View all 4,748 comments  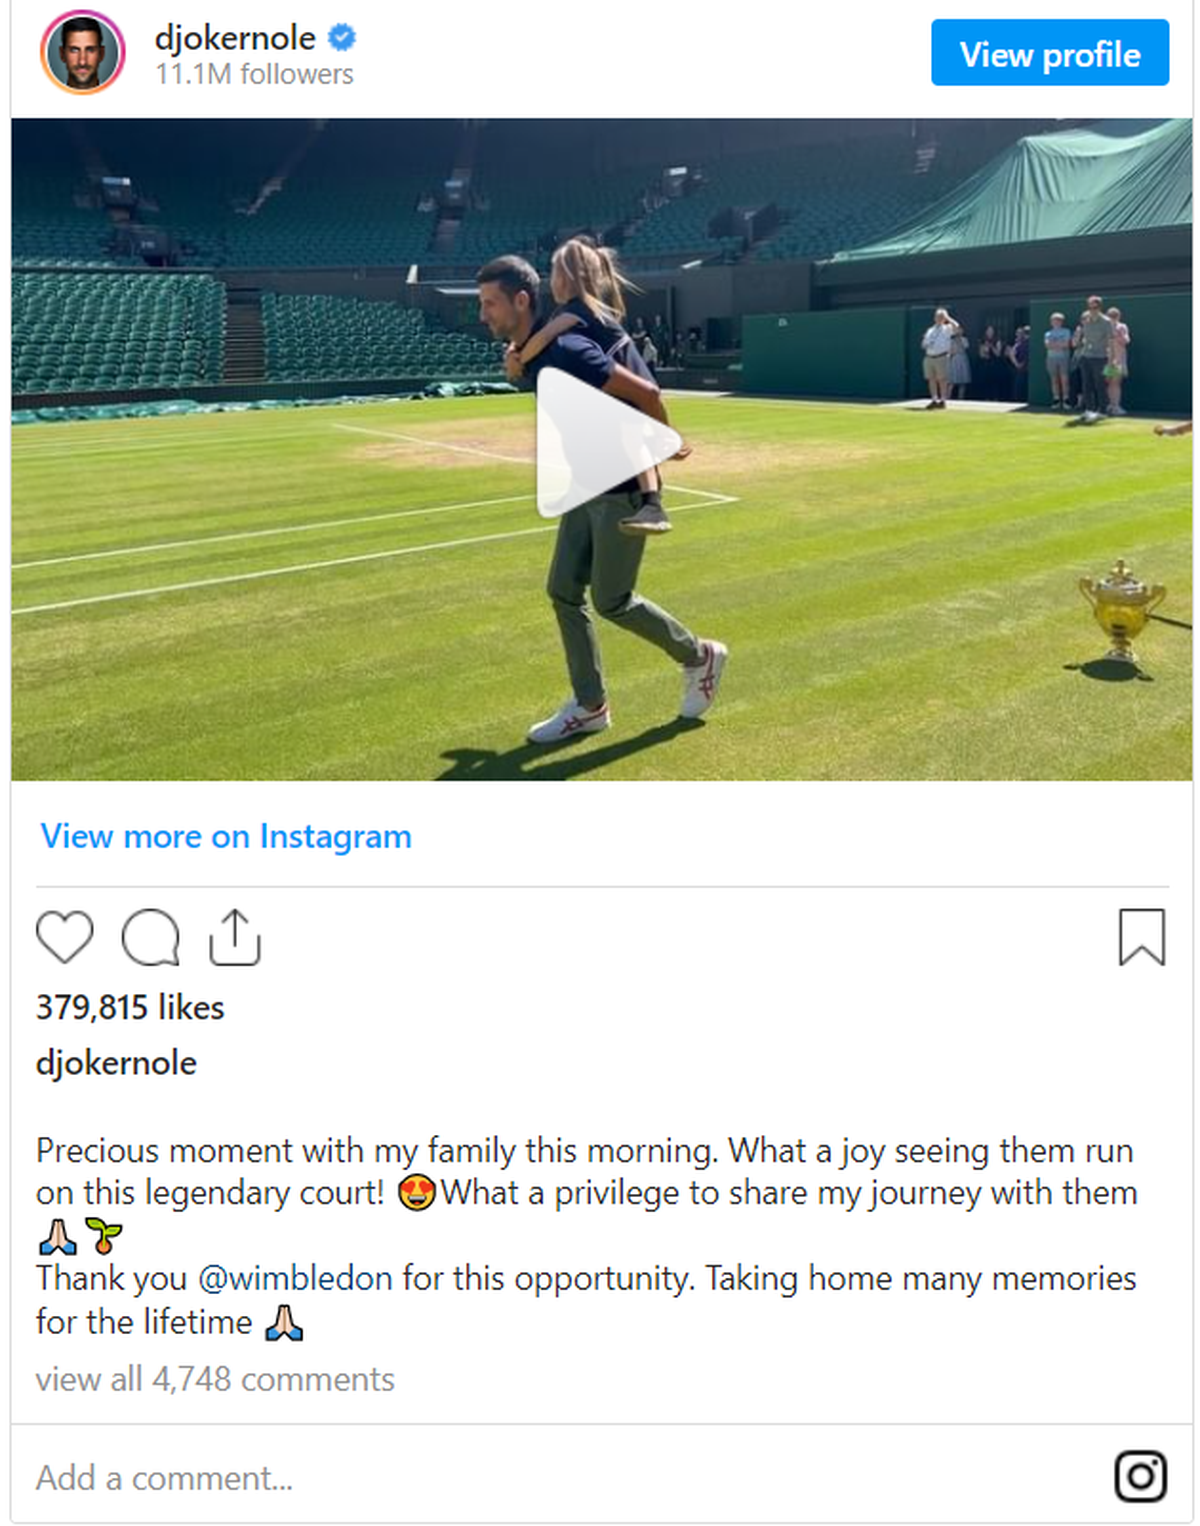pos(215,1379)
